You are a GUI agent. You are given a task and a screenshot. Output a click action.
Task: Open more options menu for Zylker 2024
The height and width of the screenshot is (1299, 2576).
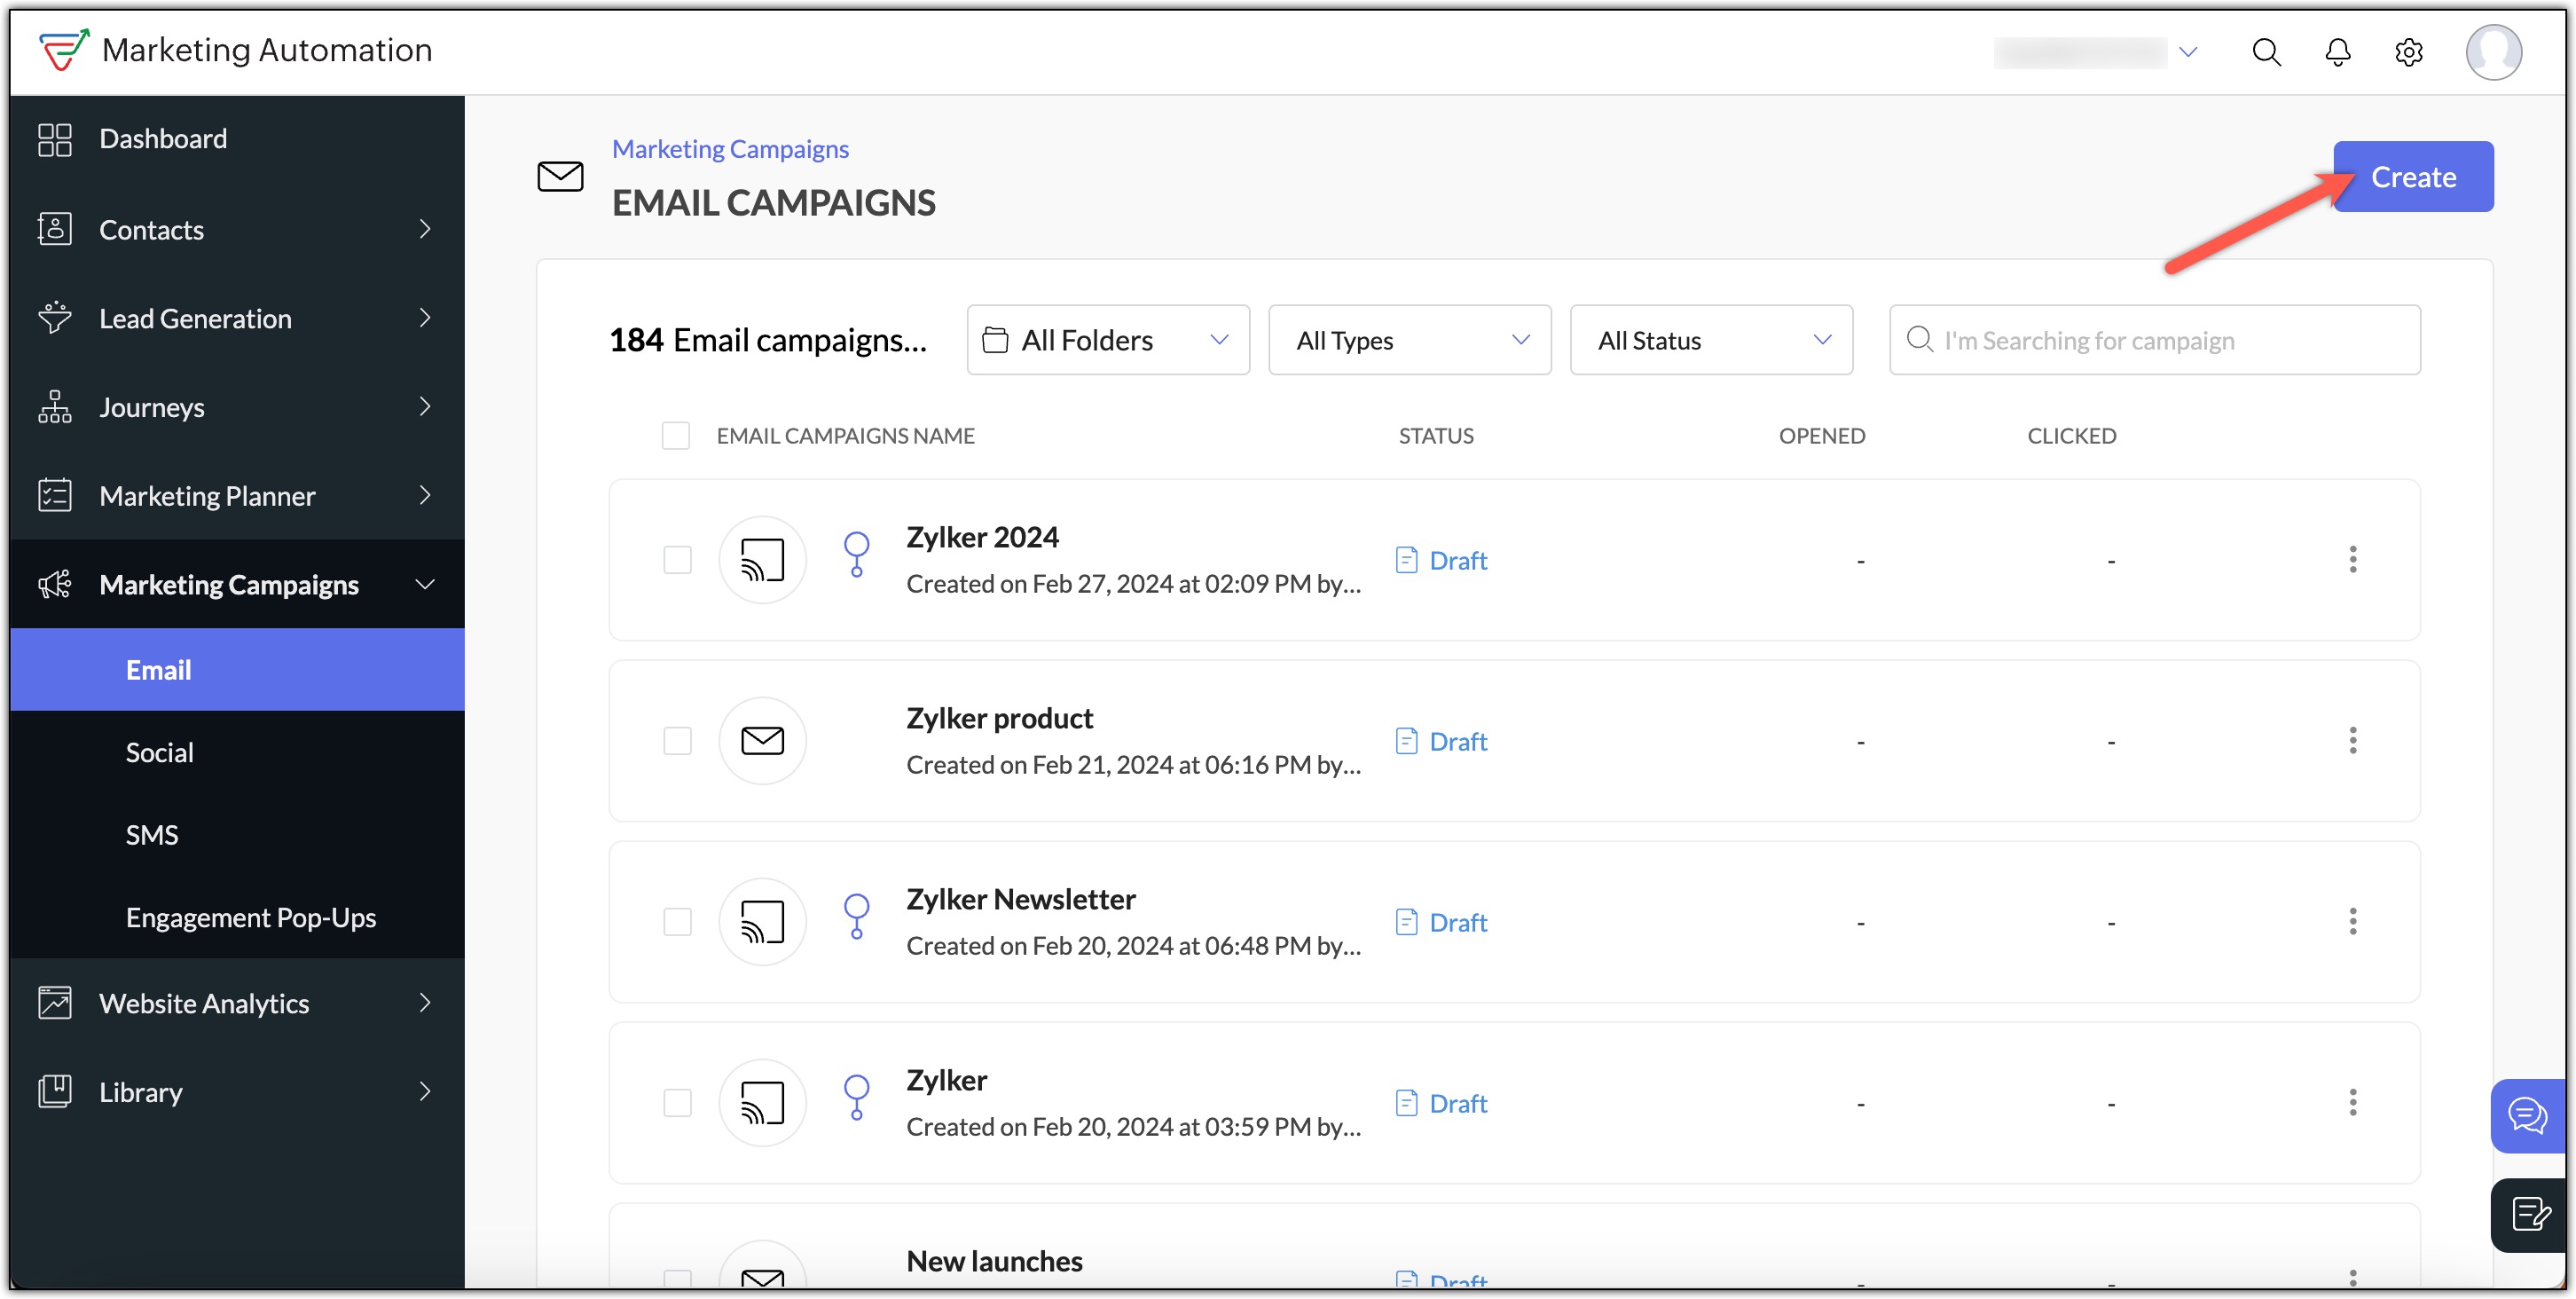(x=2352, y=559)
